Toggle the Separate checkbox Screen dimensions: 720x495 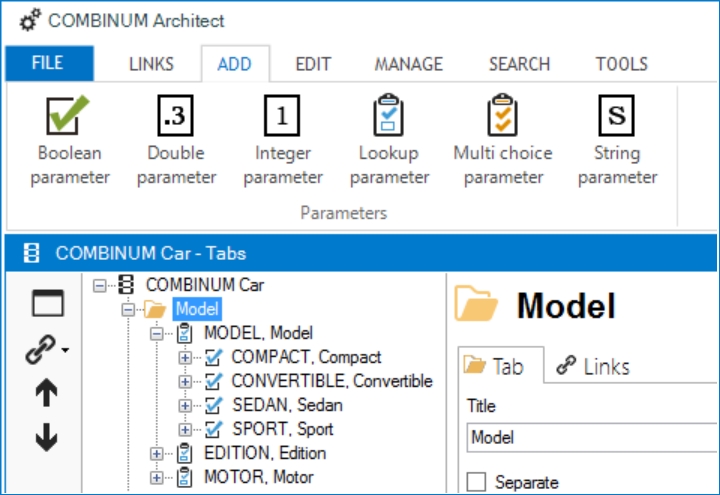pos(476,482)
